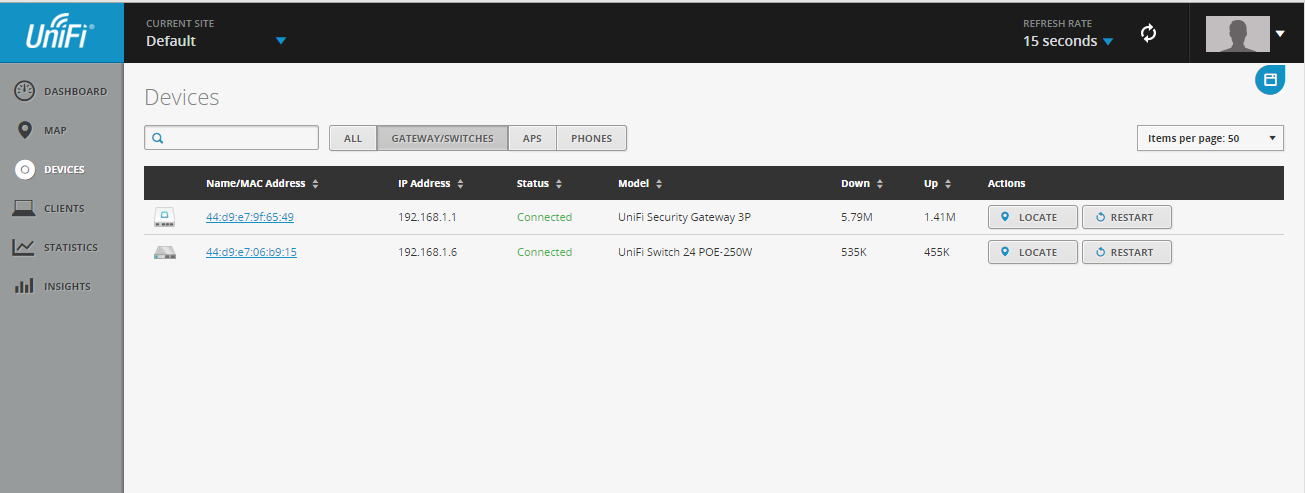Image resolution: width=1305 pixels, height=493 pixels.
Task: Open the Dashboard gauge icon
Action: point(25,91)
